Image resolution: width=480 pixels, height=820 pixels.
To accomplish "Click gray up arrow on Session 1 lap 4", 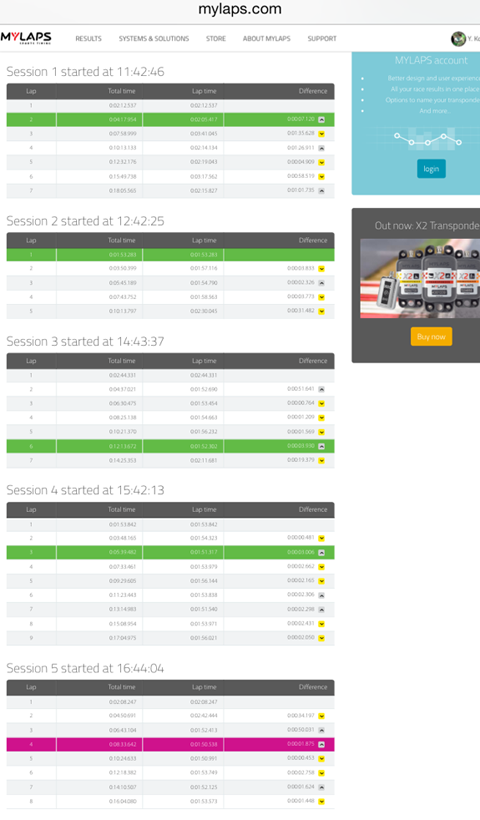I will point(322,148).
